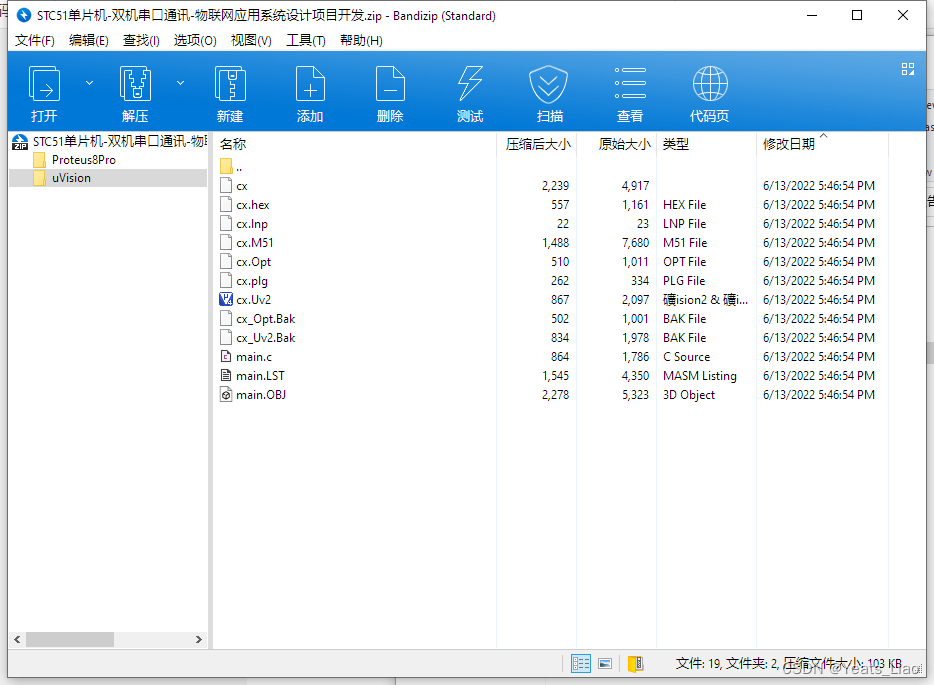The width and height of the screenshot is (934, 685).
Task: Click the 'C Source' type cell
Action: (x=687, y=357)
